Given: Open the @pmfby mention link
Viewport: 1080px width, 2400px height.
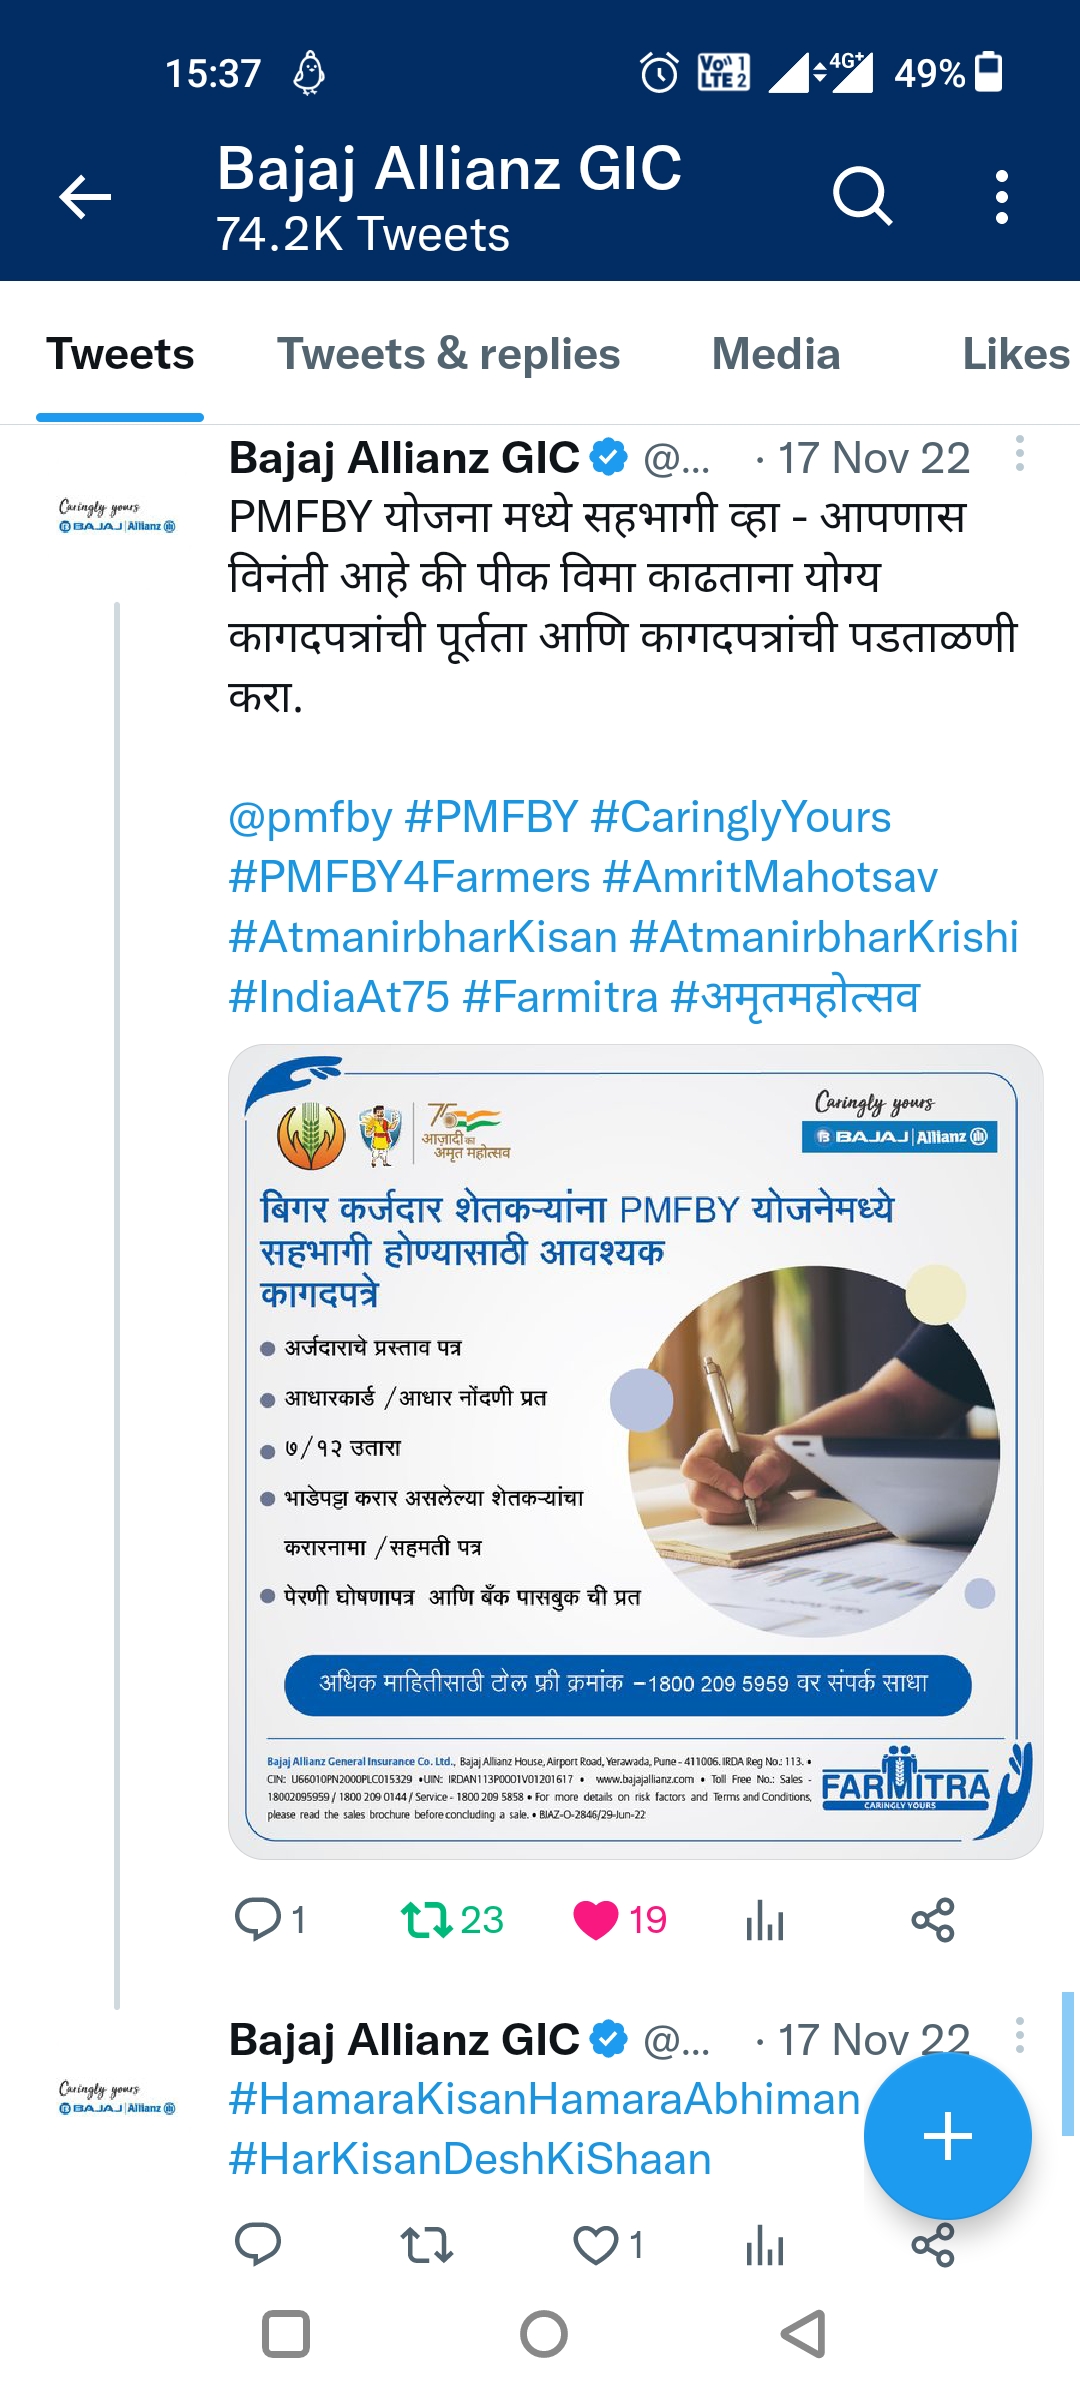Looking at the screenshot, I should pos(310,817).
